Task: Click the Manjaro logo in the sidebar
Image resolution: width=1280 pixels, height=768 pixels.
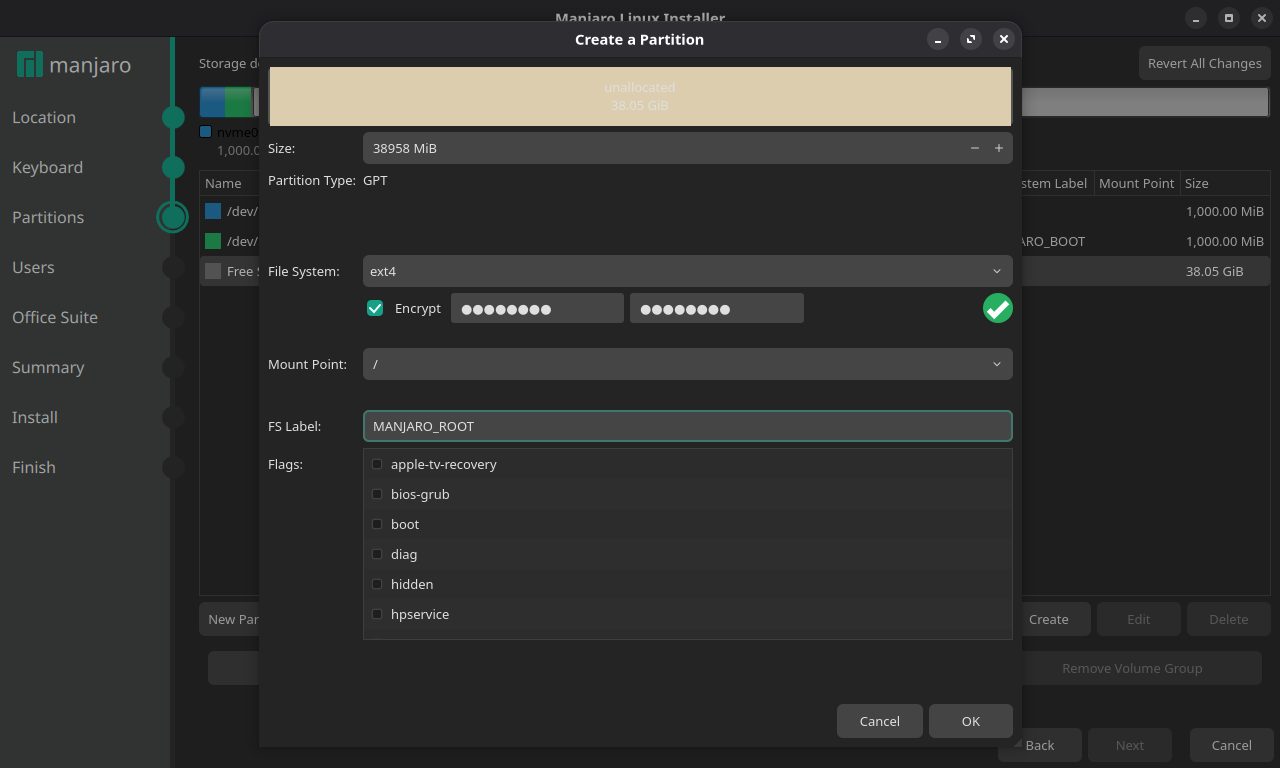Action: pyautogui.click(x=74, y=66)
